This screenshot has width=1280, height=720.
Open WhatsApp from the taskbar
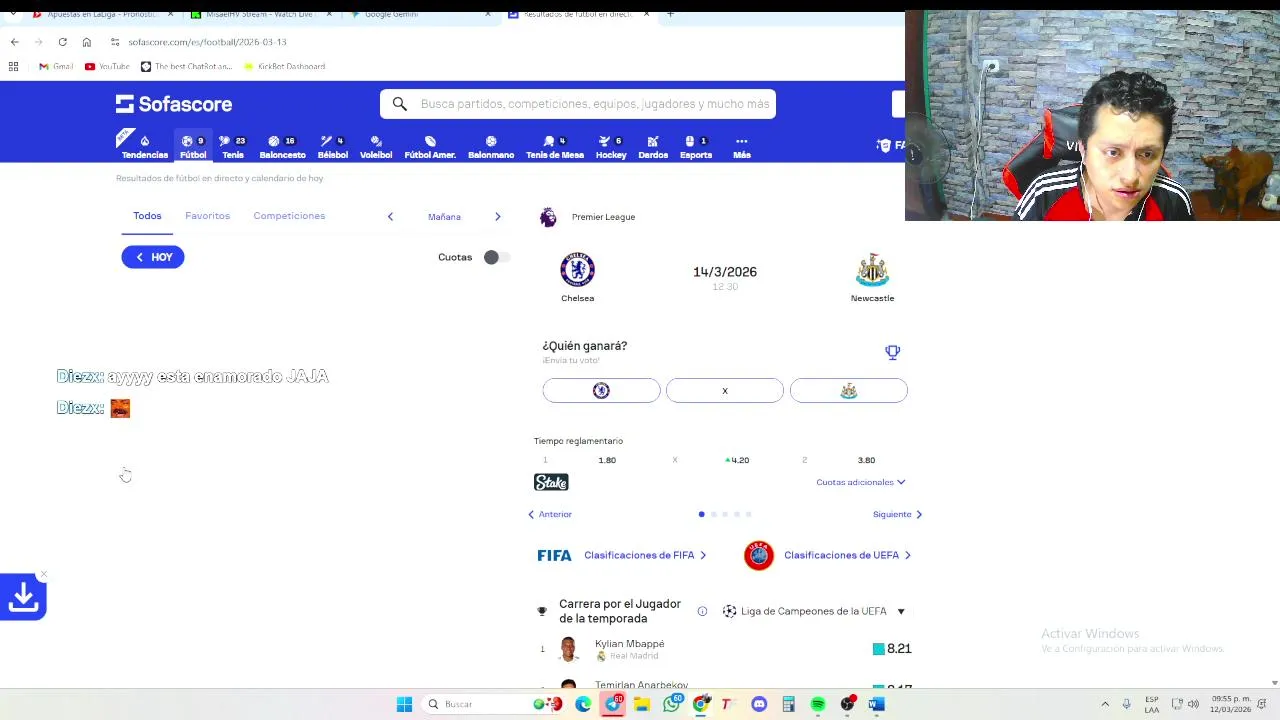(x=672, y=704)
